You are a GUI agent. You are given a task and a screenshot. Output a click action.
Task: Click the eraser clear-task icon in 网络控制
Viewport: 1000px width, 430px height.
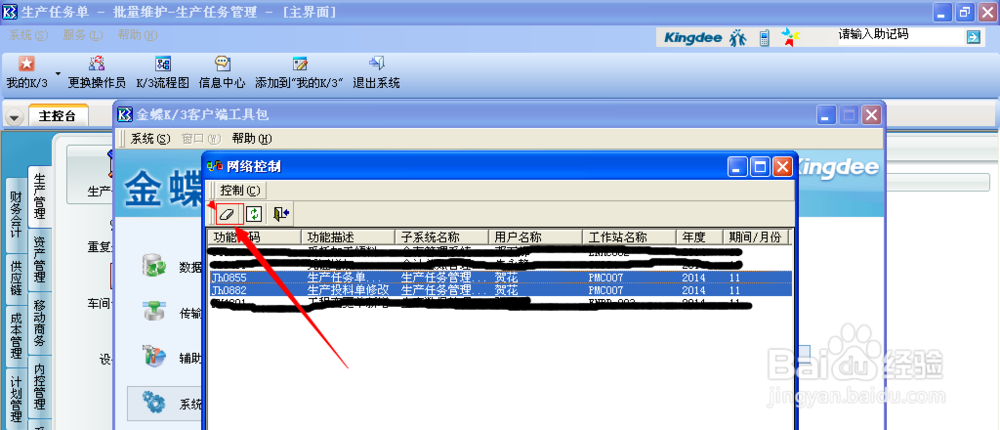click(229, 214)
